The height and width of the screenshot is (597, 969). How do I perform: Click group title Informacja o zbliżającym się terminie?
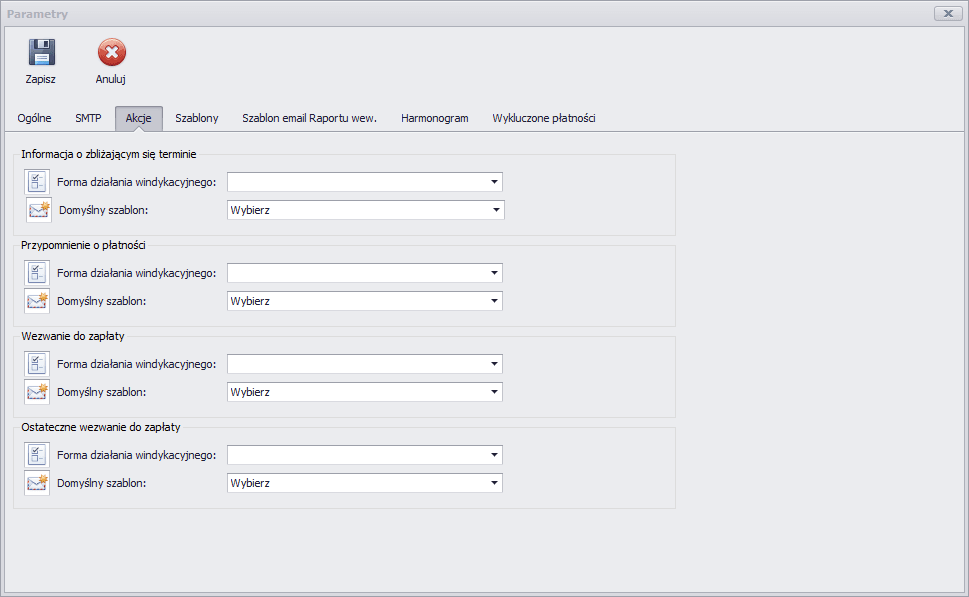pyautogui.click(x=109, y=154)
